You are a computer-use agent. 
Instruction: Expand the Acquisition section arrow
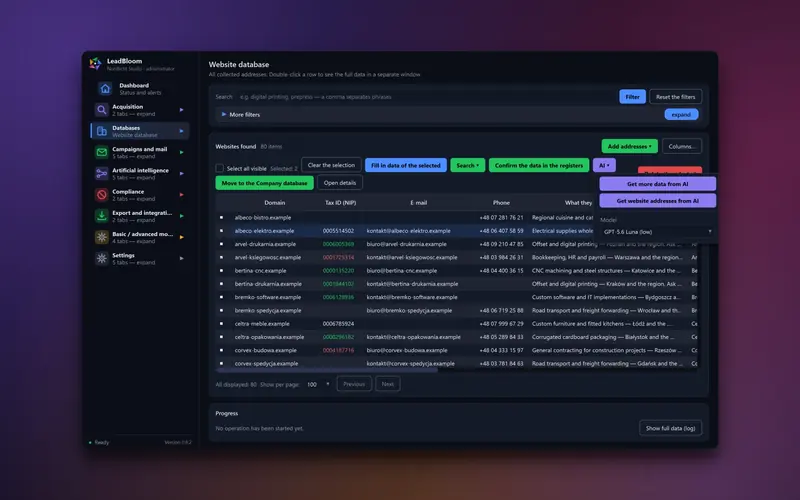(182, 110)
